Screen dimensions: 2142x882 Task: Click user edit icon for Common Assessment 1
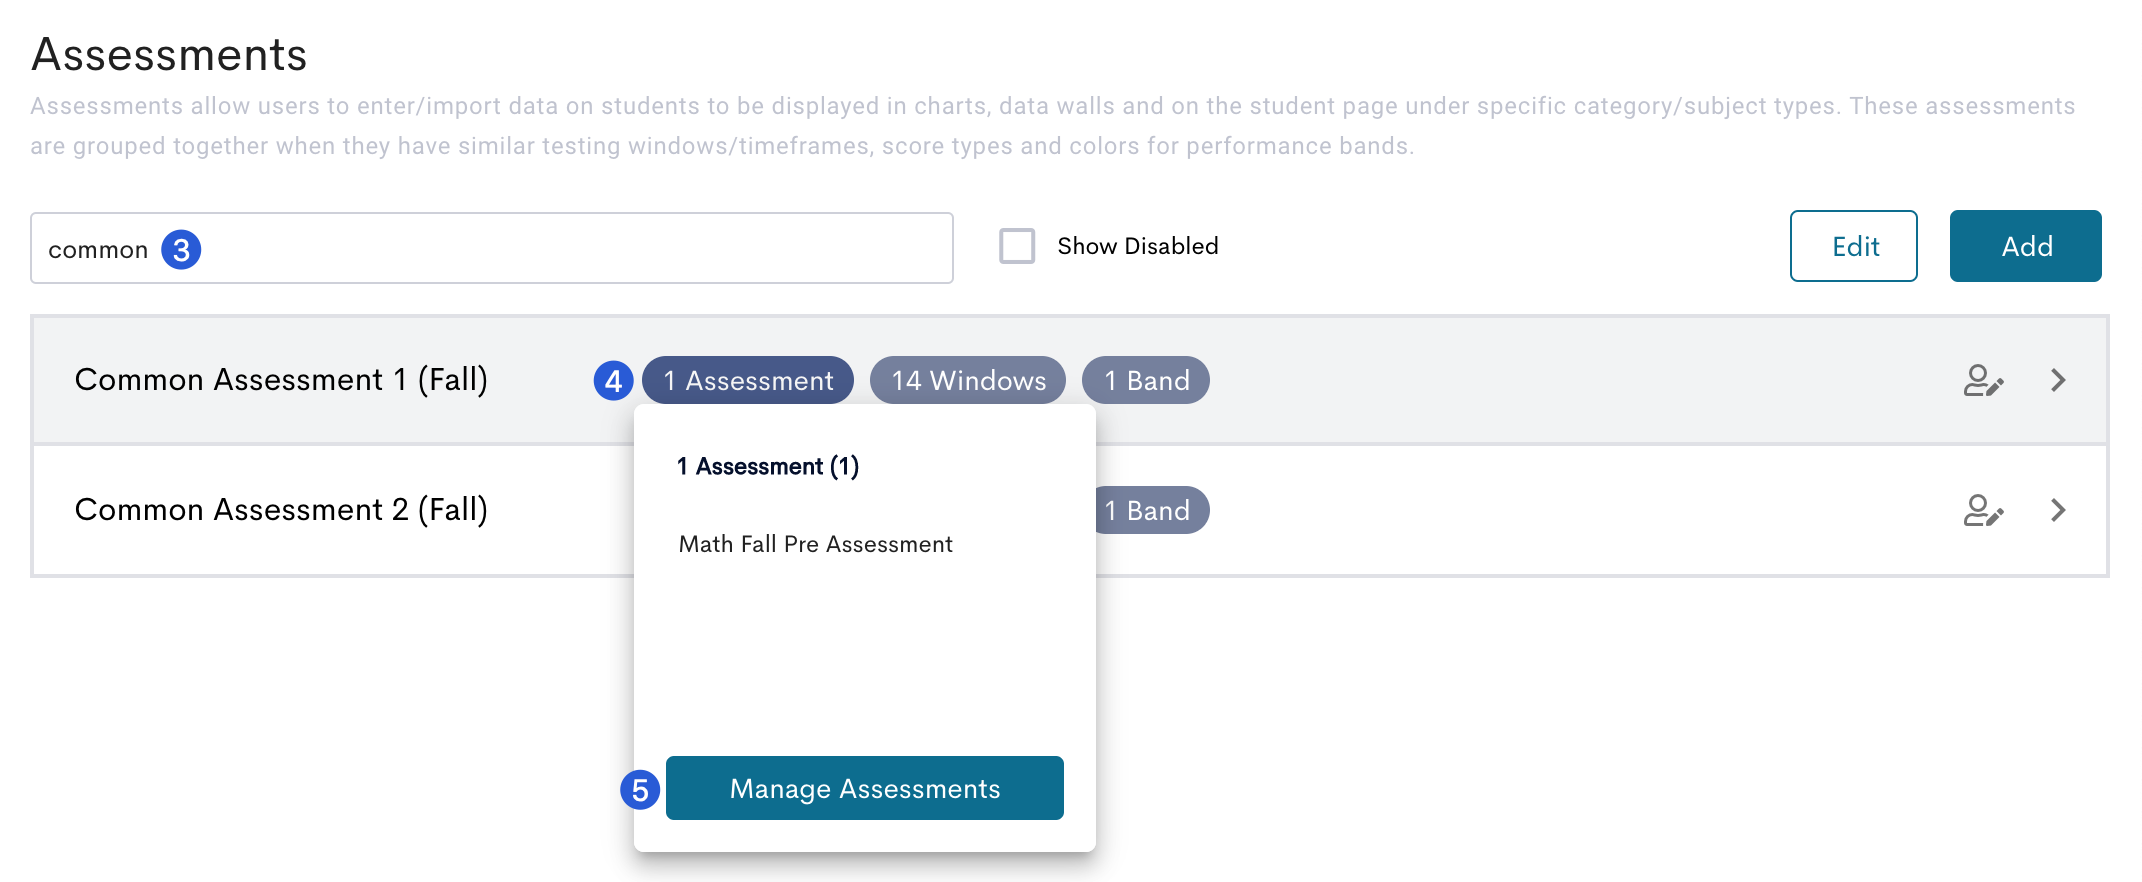1983,381
